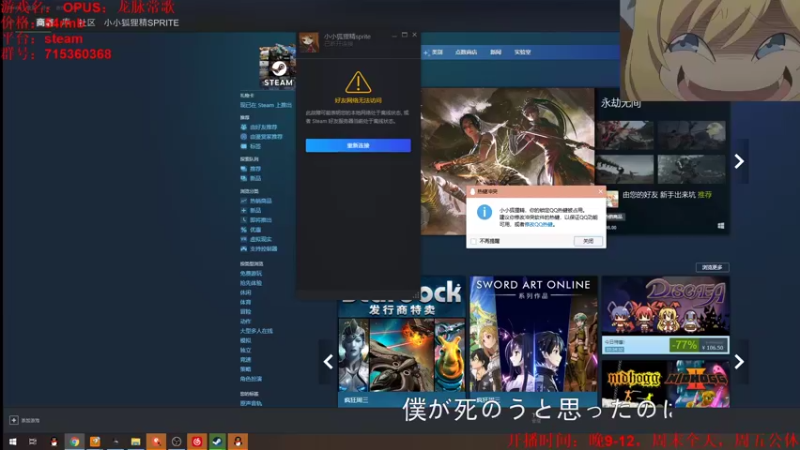Open the last taskbar app with avatar icon

[238, 441]
